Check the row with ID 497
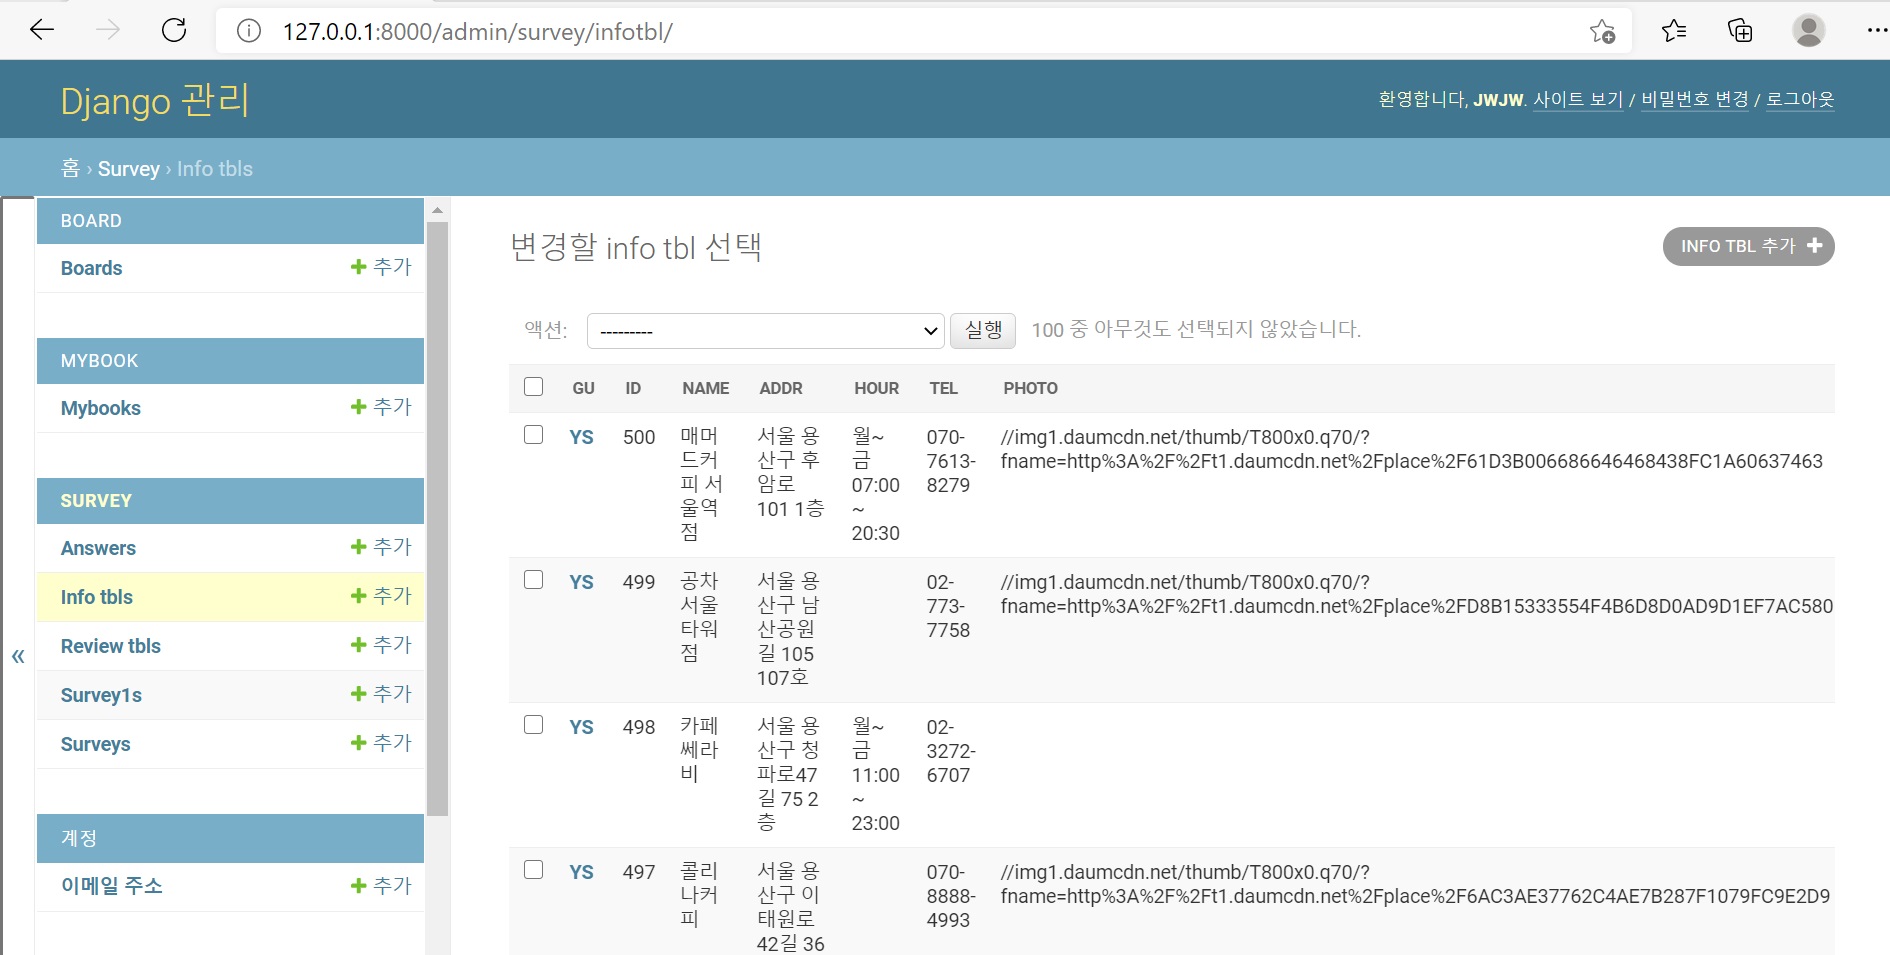Image resolution: width=1890 pixels, height=955 pixels. (534, 870)
